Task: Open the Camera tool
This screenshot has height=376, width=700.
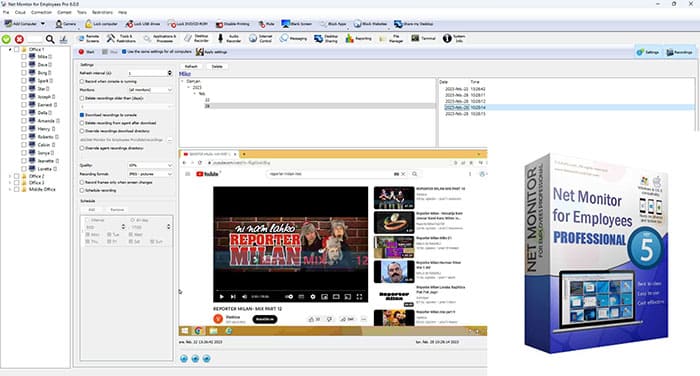Action: coord(65,24)
